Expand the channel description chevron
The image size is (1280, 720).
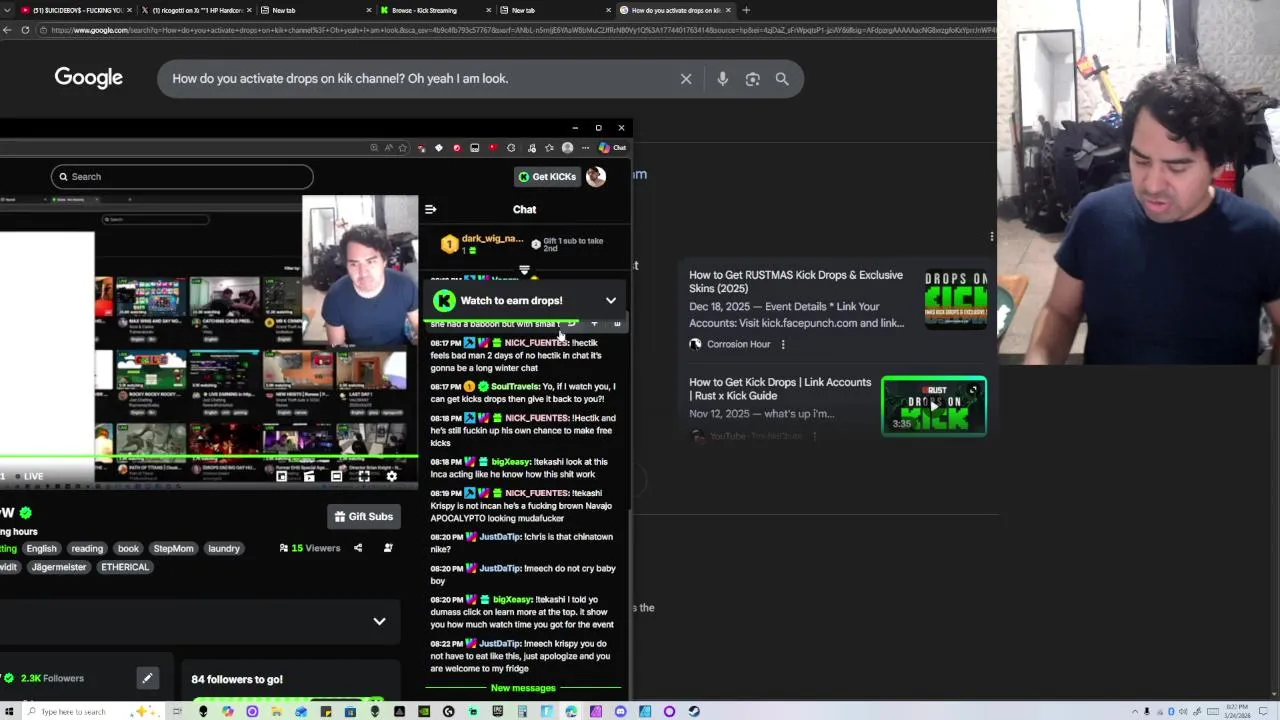click(379, 622)
